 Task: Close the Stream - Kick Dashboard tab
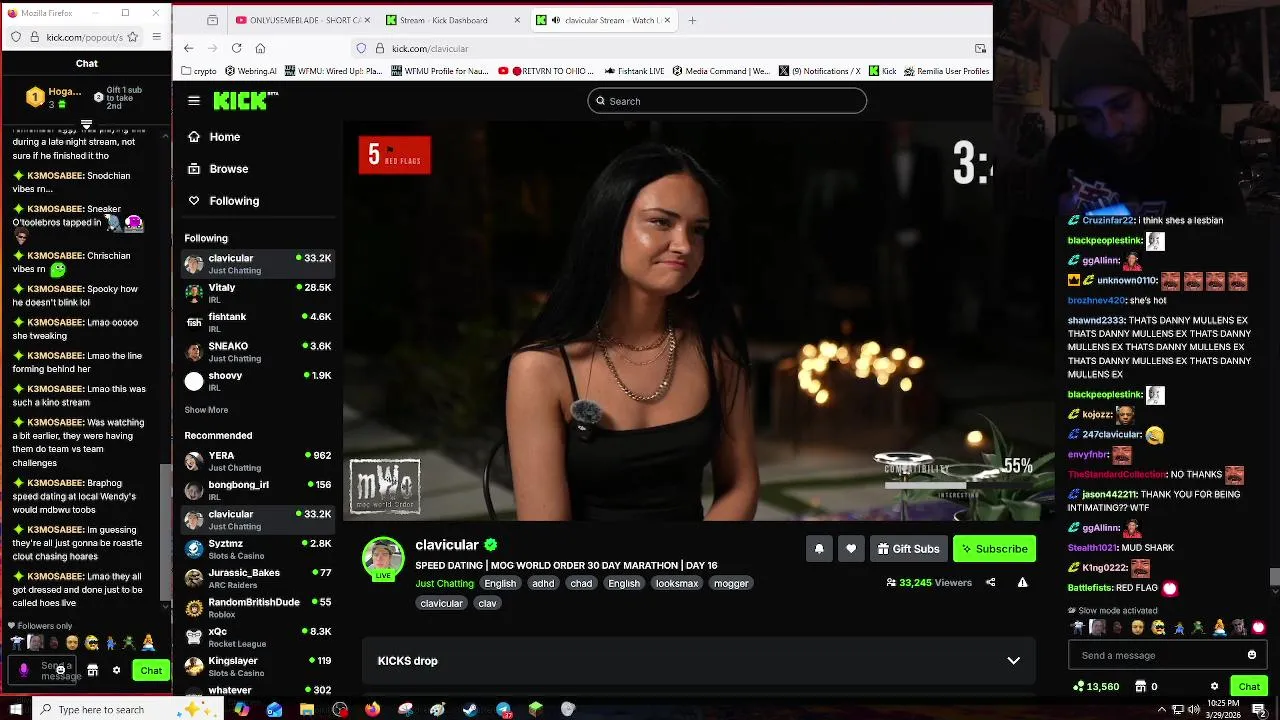coord(517,20)
